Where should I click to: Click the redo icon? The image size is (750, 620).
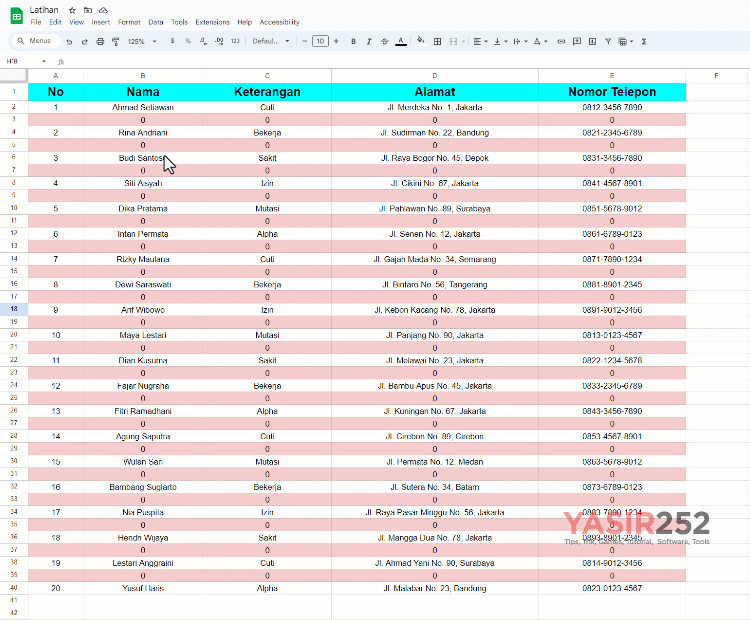85,42
